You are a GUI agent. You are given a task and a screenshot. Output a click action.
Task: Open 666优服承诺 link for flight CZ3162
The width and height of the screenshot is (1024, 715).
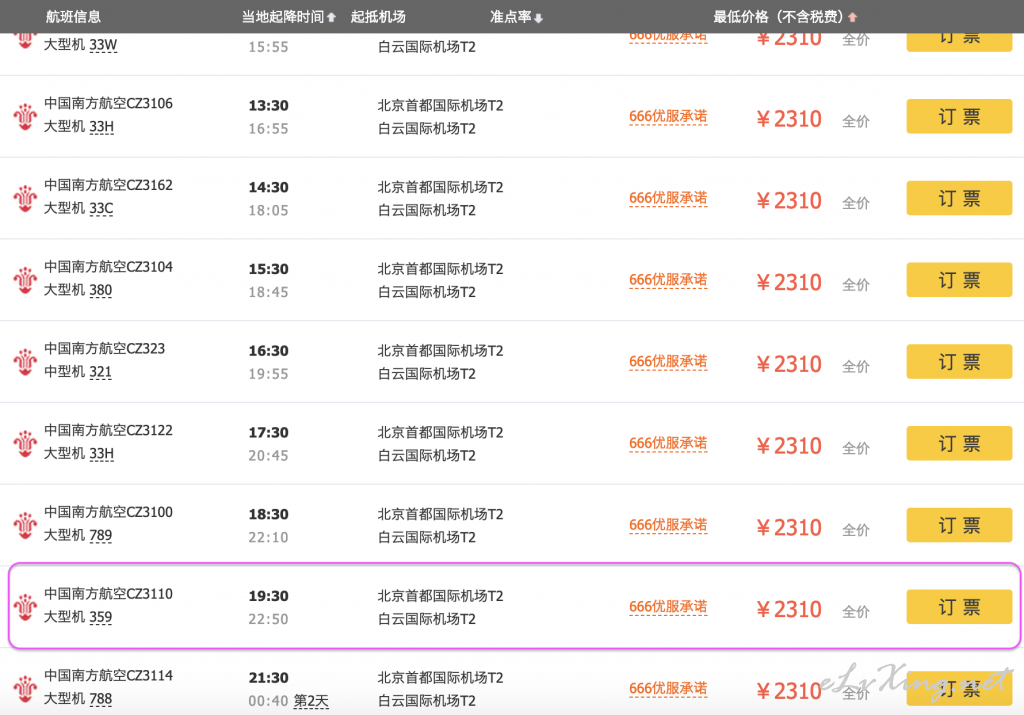coord(668,198)
